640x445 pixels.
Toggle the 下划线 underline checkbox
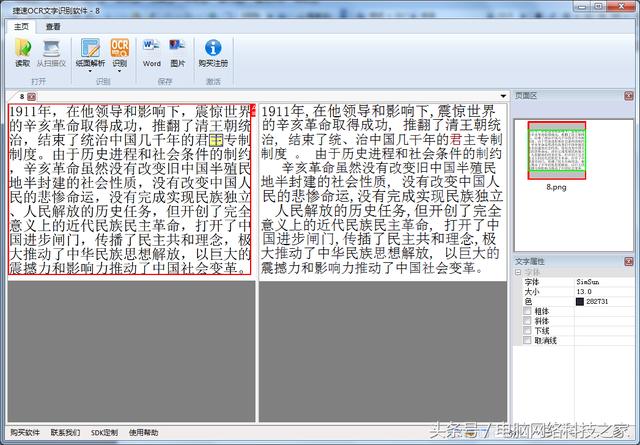526,330
